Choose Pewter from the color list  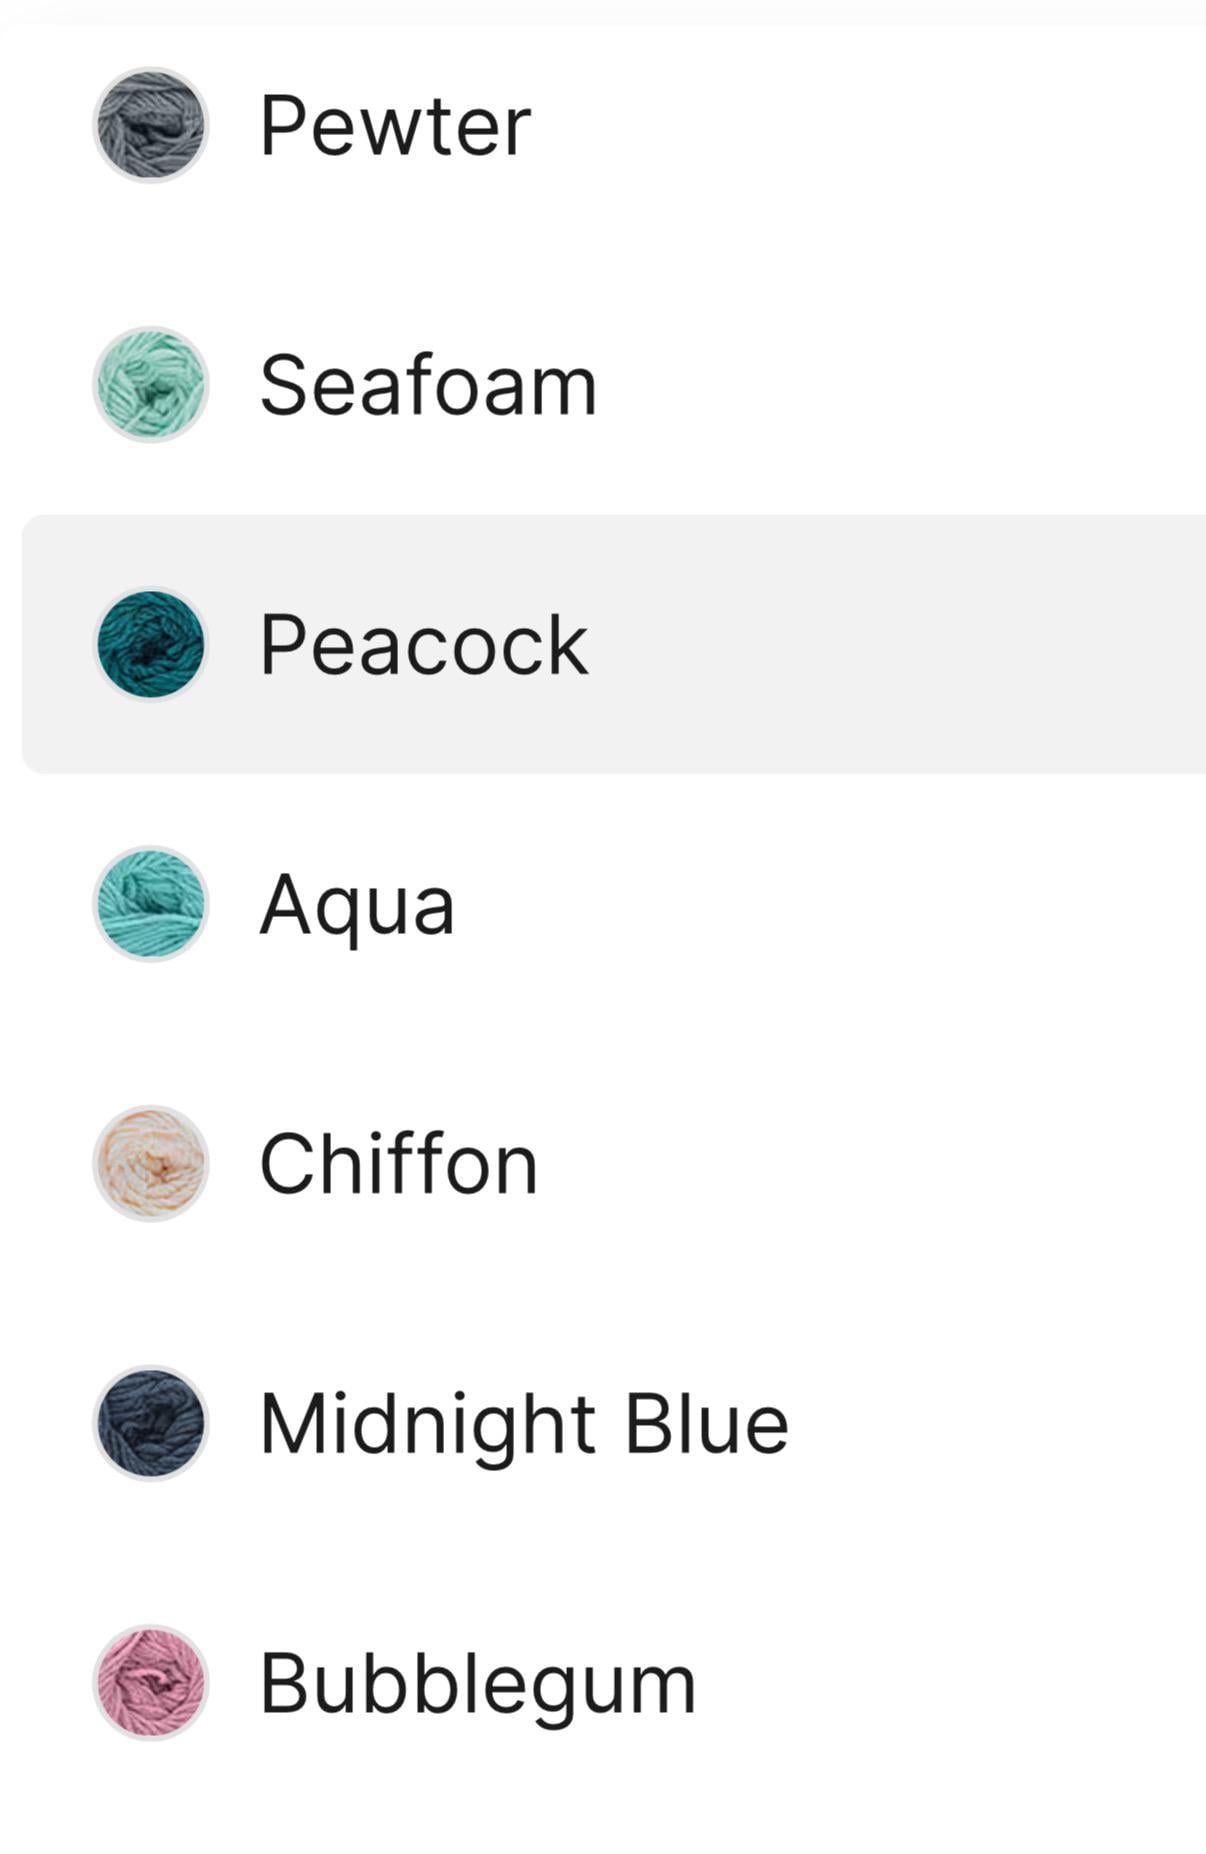(x=700, y=125)
